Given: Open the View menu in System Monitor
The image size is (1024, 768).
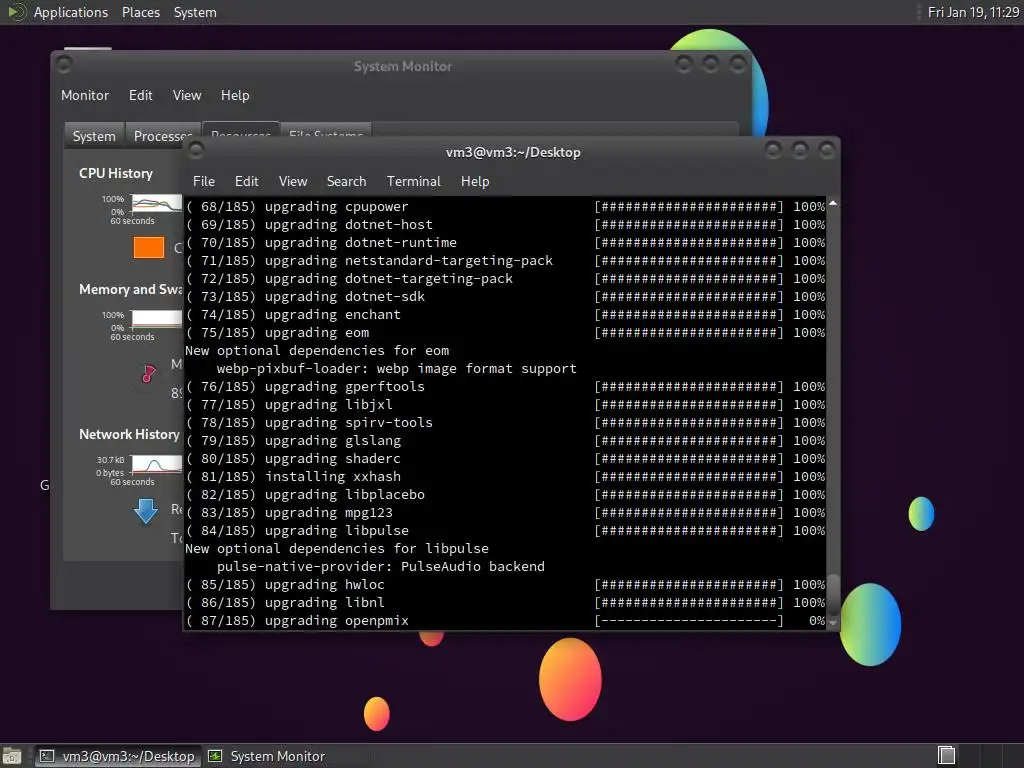Looking at the screenshot, I should (187, 95).
